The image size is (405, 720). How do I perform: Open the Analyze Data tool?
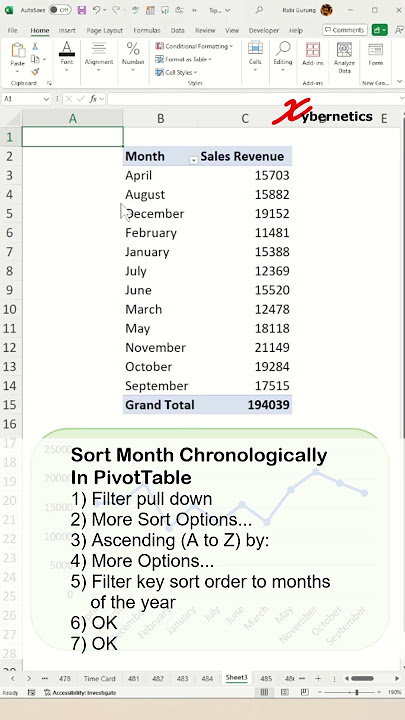click(x=344, y=57)
